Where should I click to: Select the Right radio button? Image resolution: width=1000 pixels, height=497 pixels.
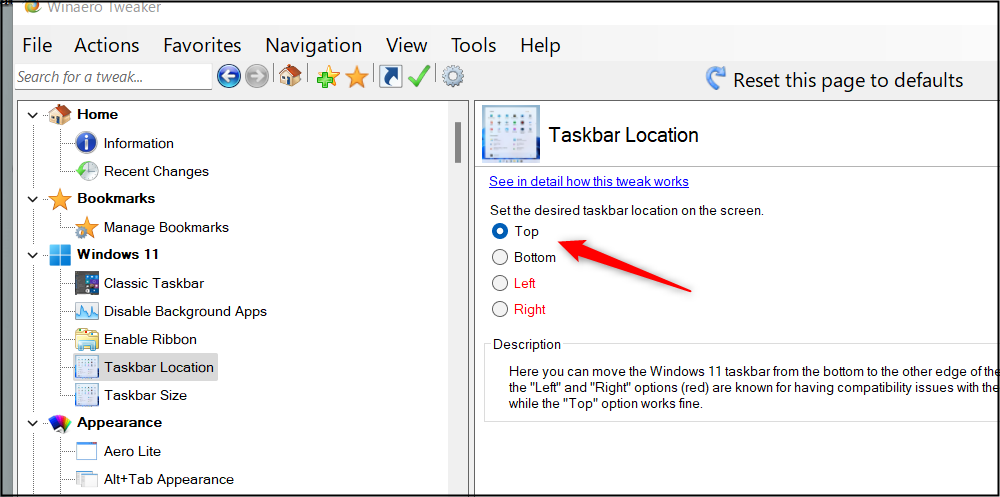tap(500, 309)
